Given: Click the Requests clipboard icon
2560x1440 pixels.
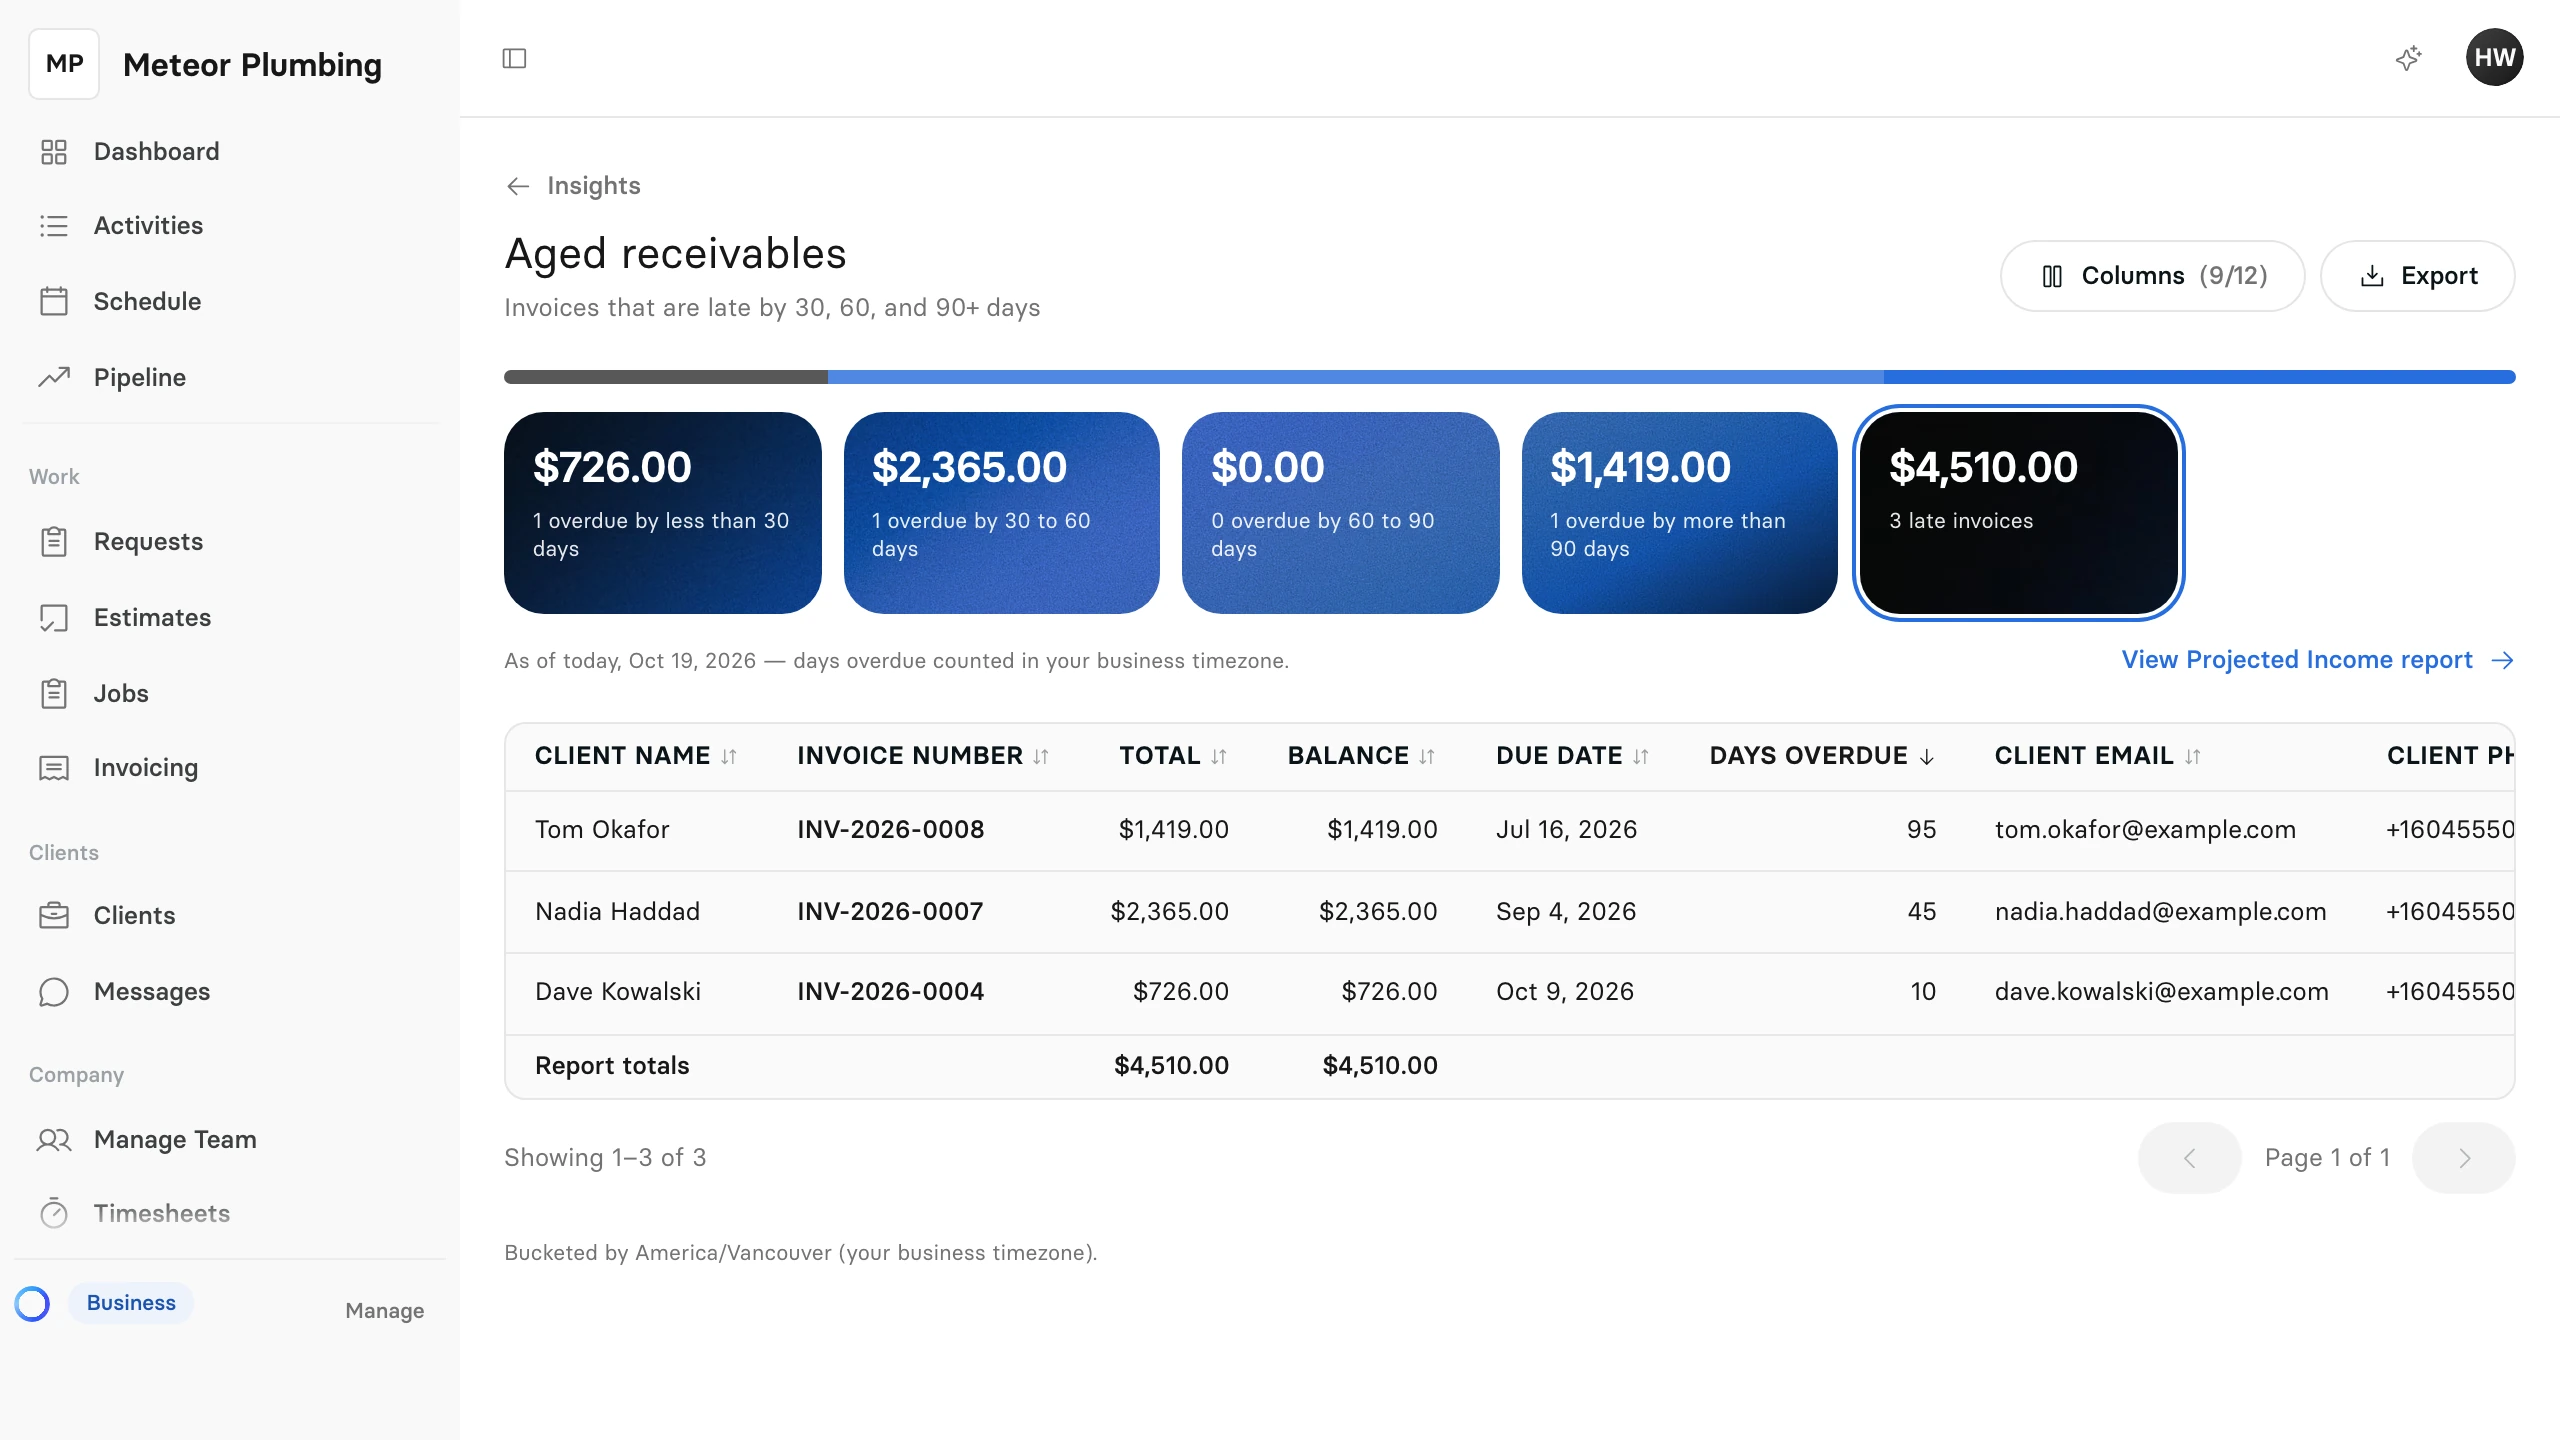Looking at the screenshot, I should (x=54, y=542).
